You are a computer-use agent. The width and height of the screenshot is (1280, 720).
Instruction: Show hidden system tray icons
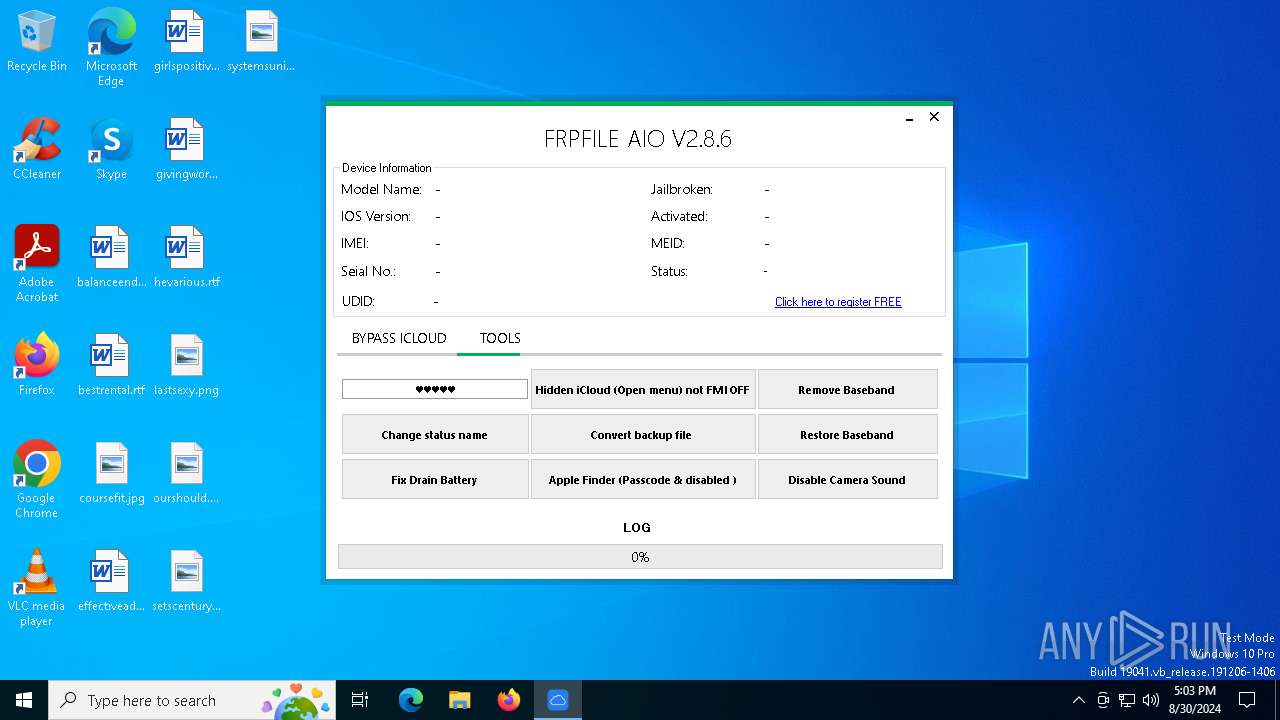click(x=1078, y=700)
